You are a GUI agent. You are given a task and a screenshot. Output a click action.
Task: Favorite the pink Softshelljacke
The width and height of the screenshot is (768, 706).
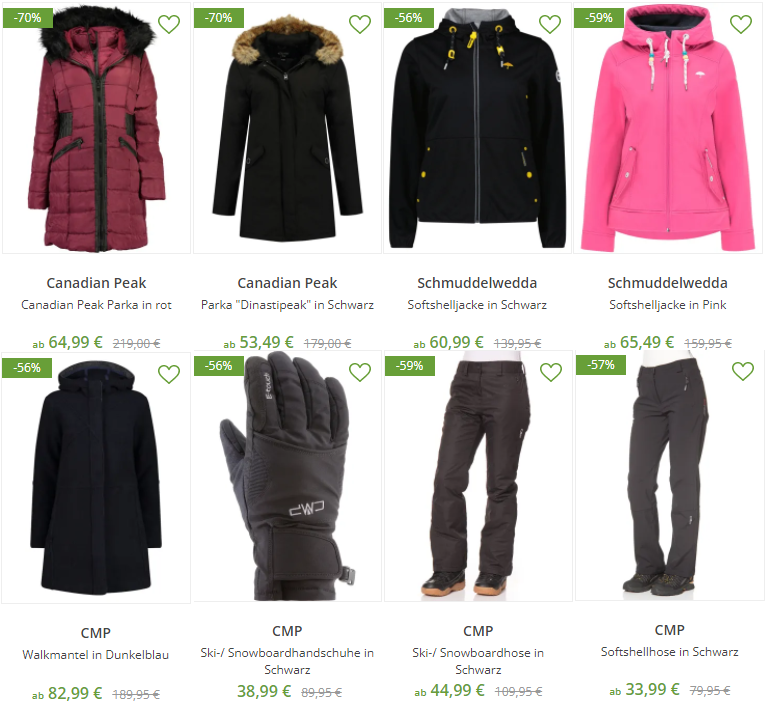(741, 24)
